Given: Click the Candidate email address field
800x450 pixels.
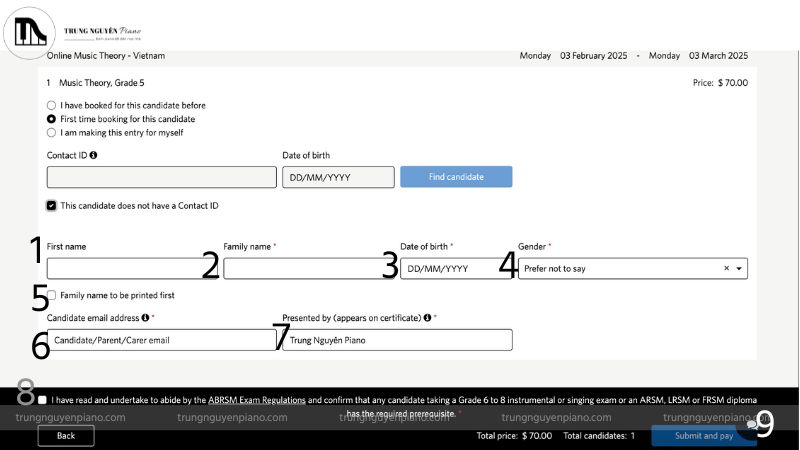Looking at the screenshot, I should [x=160, y=340].
